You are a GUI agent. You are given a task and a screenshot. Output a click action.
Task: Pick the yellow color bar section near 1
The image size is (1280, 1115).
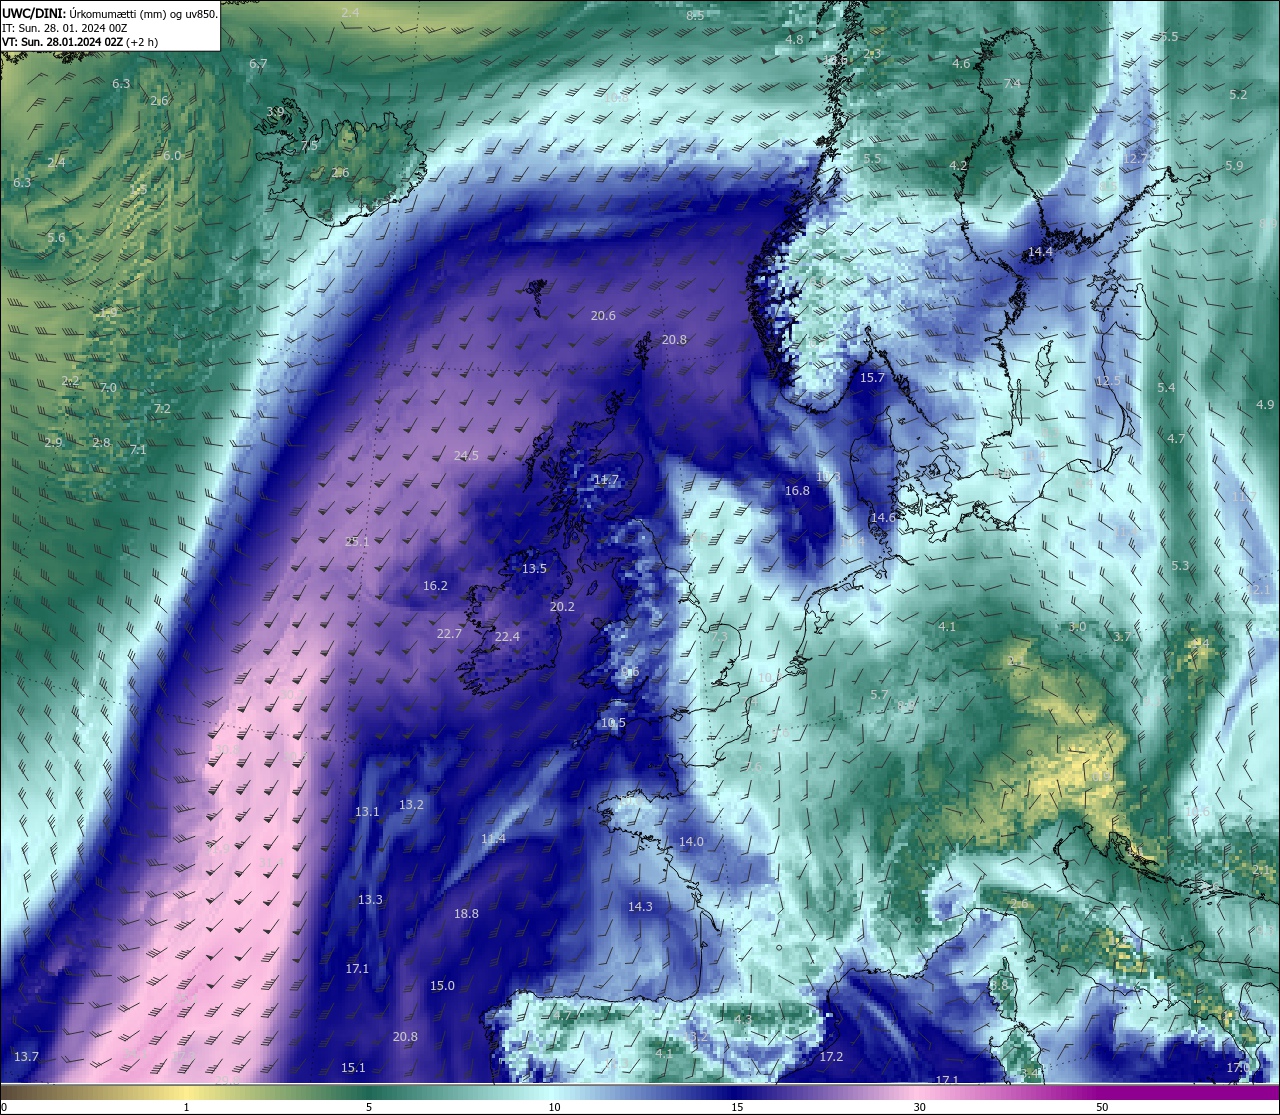pyautogui.click(x=186, y=1092)
